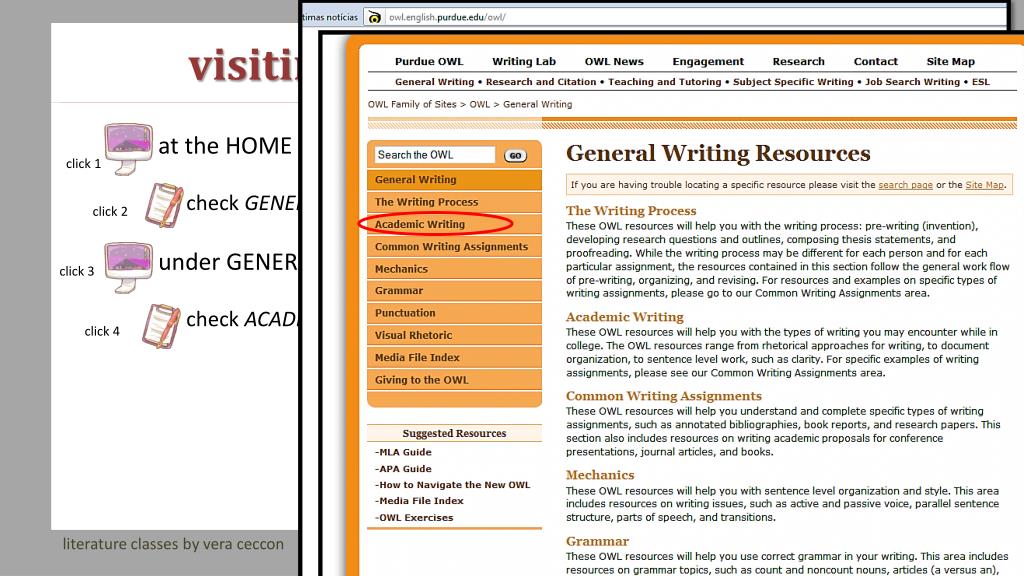Open the Contact menu item
This screenshot has width=1024, height=576.
875,61
